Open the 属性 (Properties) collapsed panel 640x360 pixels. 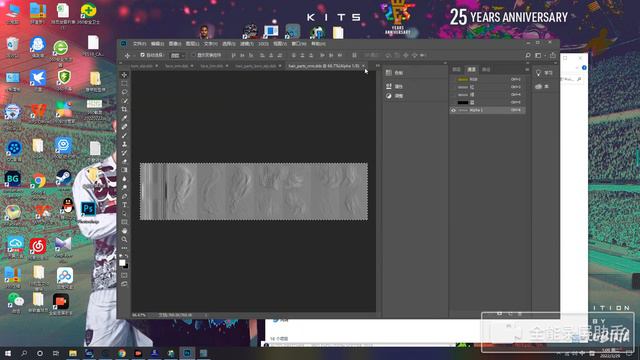(395, 87)
